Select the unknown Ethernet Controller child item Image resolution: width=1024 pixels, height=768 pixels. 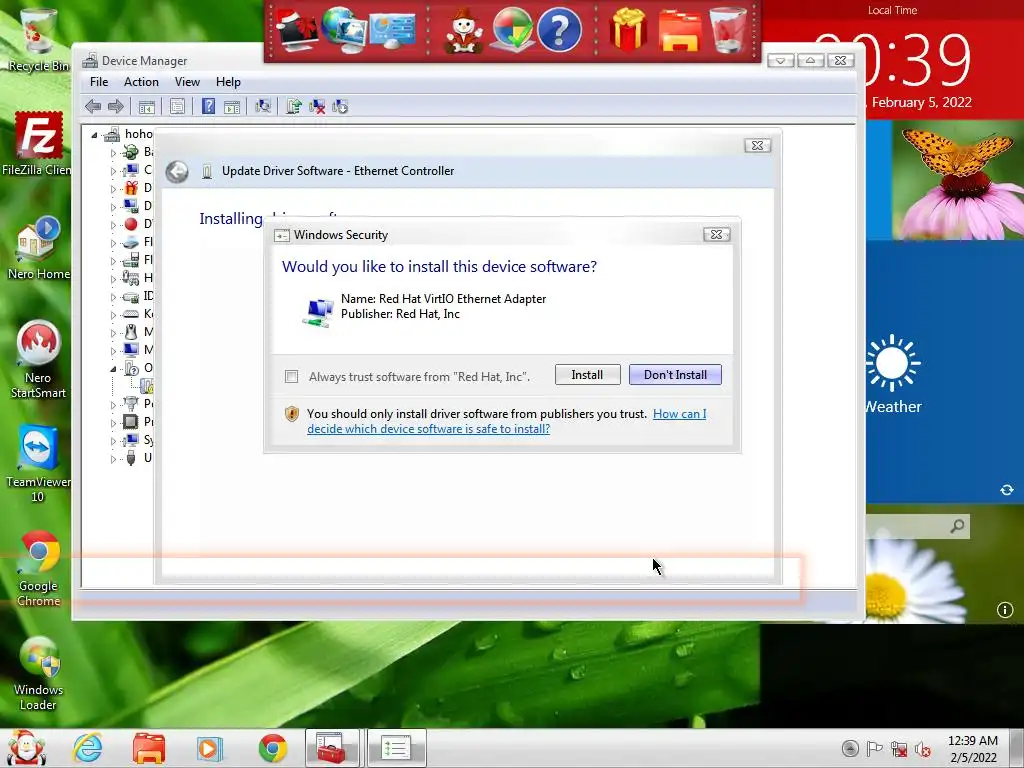pyautogui.click(x=147, y=386)
